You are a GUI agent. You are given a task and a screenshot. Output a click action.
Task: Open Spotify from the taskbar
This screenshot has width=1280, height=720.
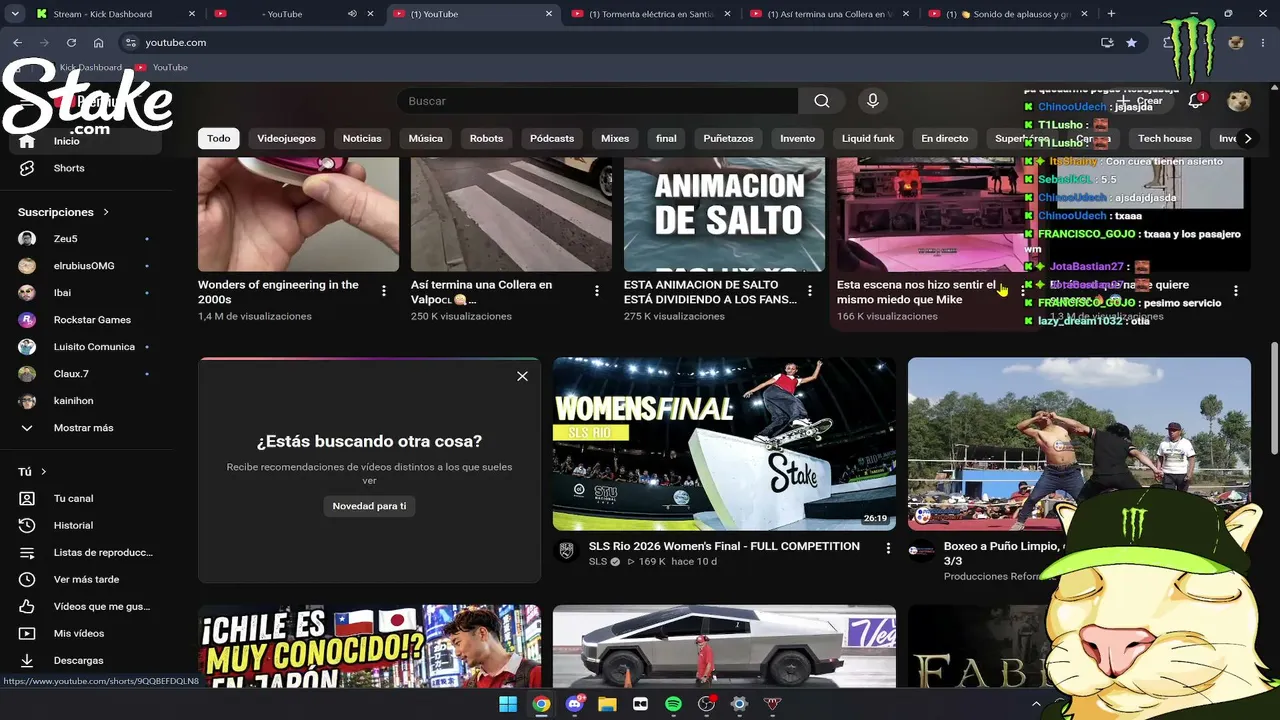pyautogui.click(x=673, y=704)
